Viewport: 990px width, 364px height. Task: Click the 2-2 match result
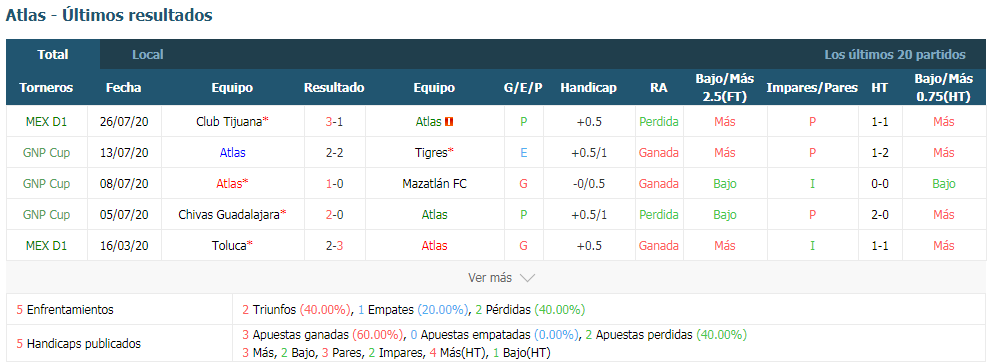click(x=334, y=153)
